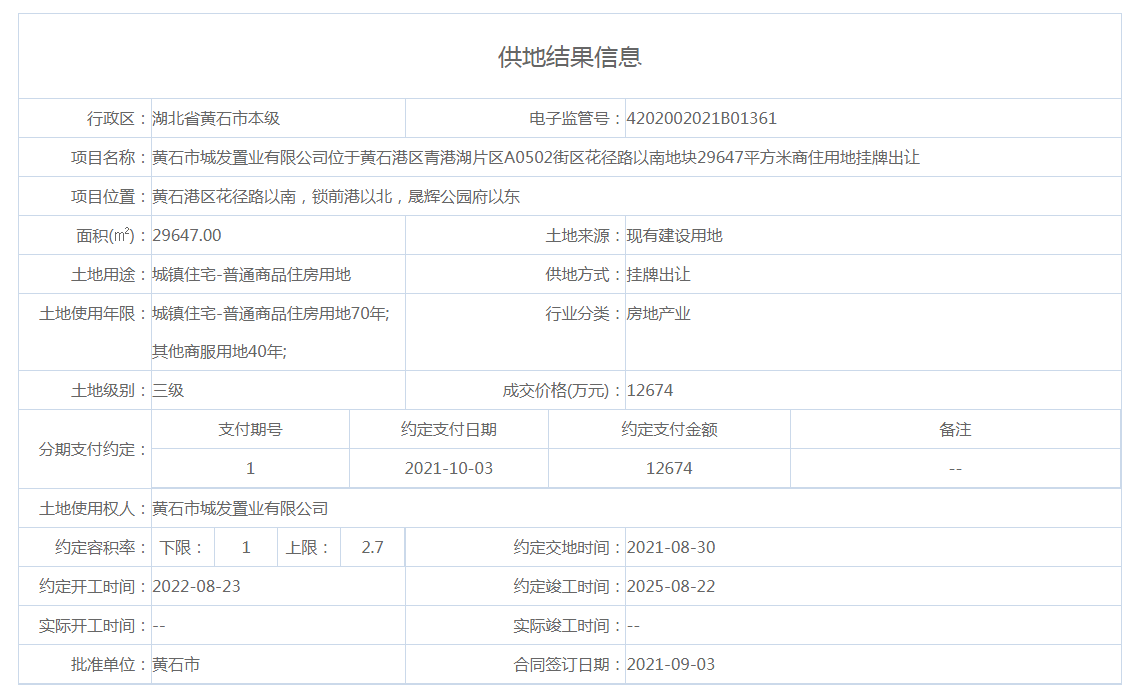
Task: Select the 行政区 label
Action: click(118, 119)
